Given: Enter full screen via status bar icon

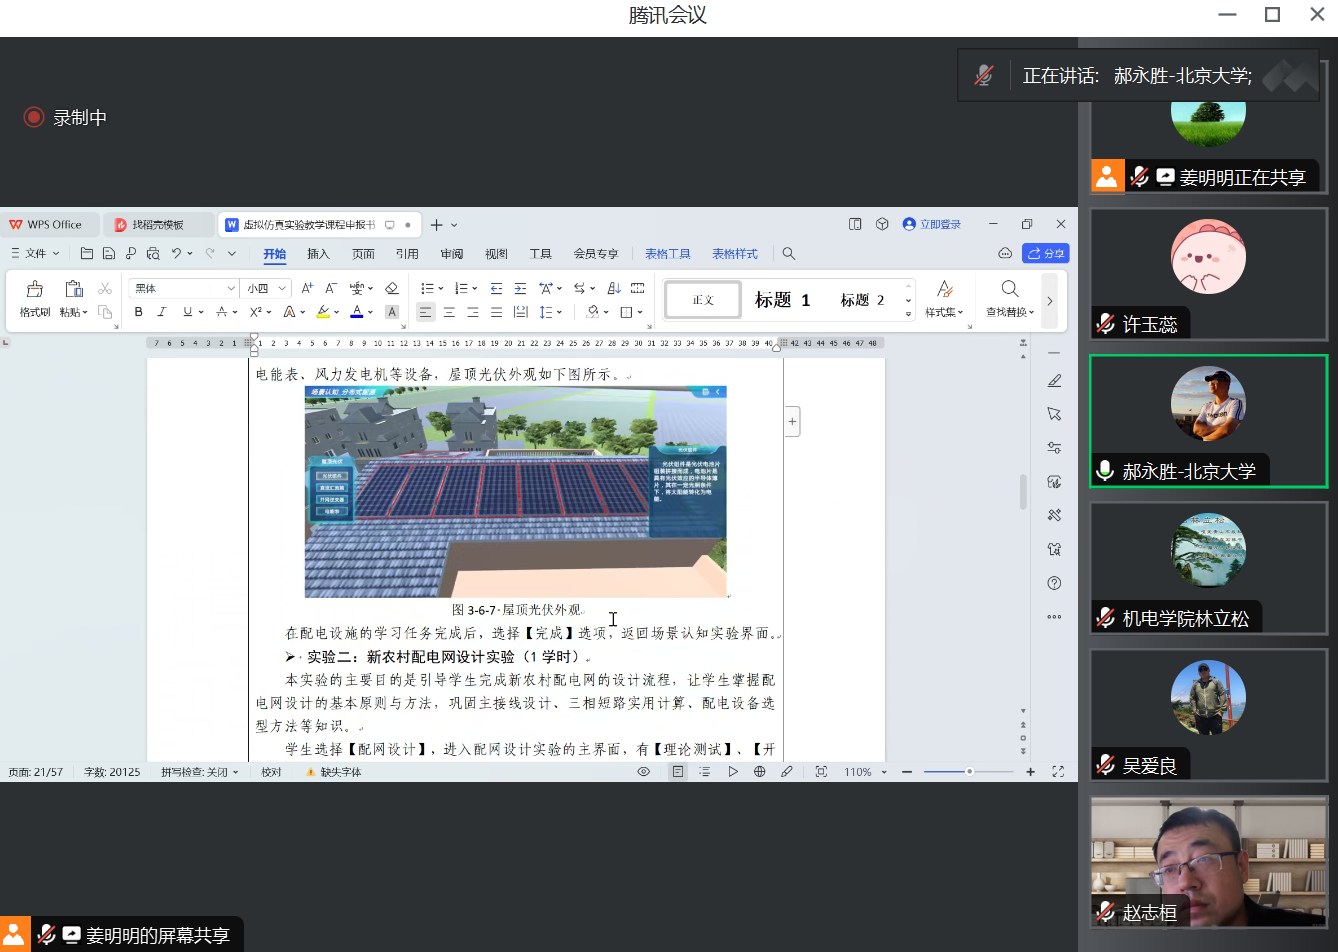Looking at the screenshot, I should click(1058, 772).
